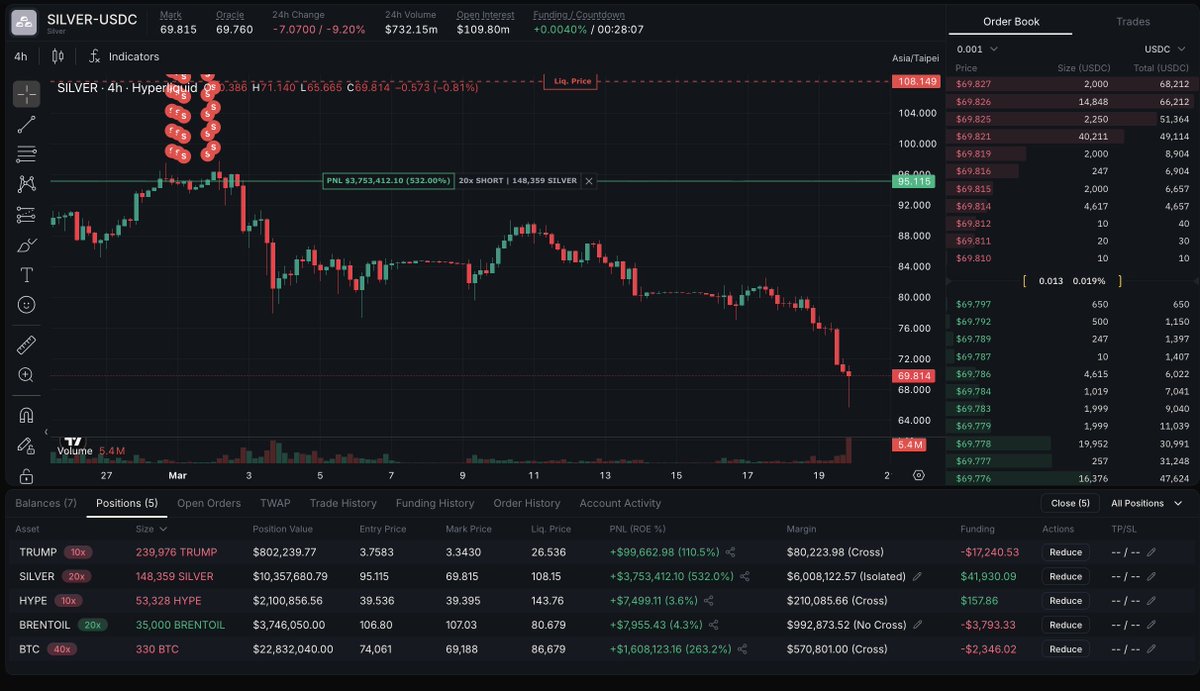
Task: Share the HYPE position PNL
Action: (708, 601)
